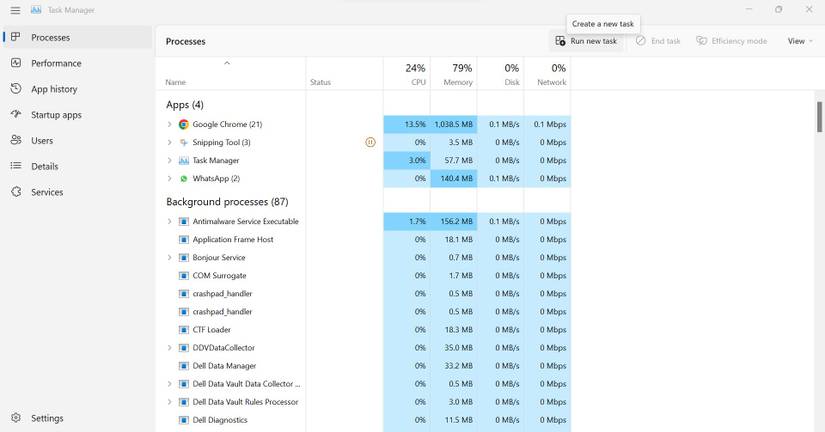The width and height of the screenshot is (825, 432).
Task: Open the Users section icon
Action: point(16,140)
